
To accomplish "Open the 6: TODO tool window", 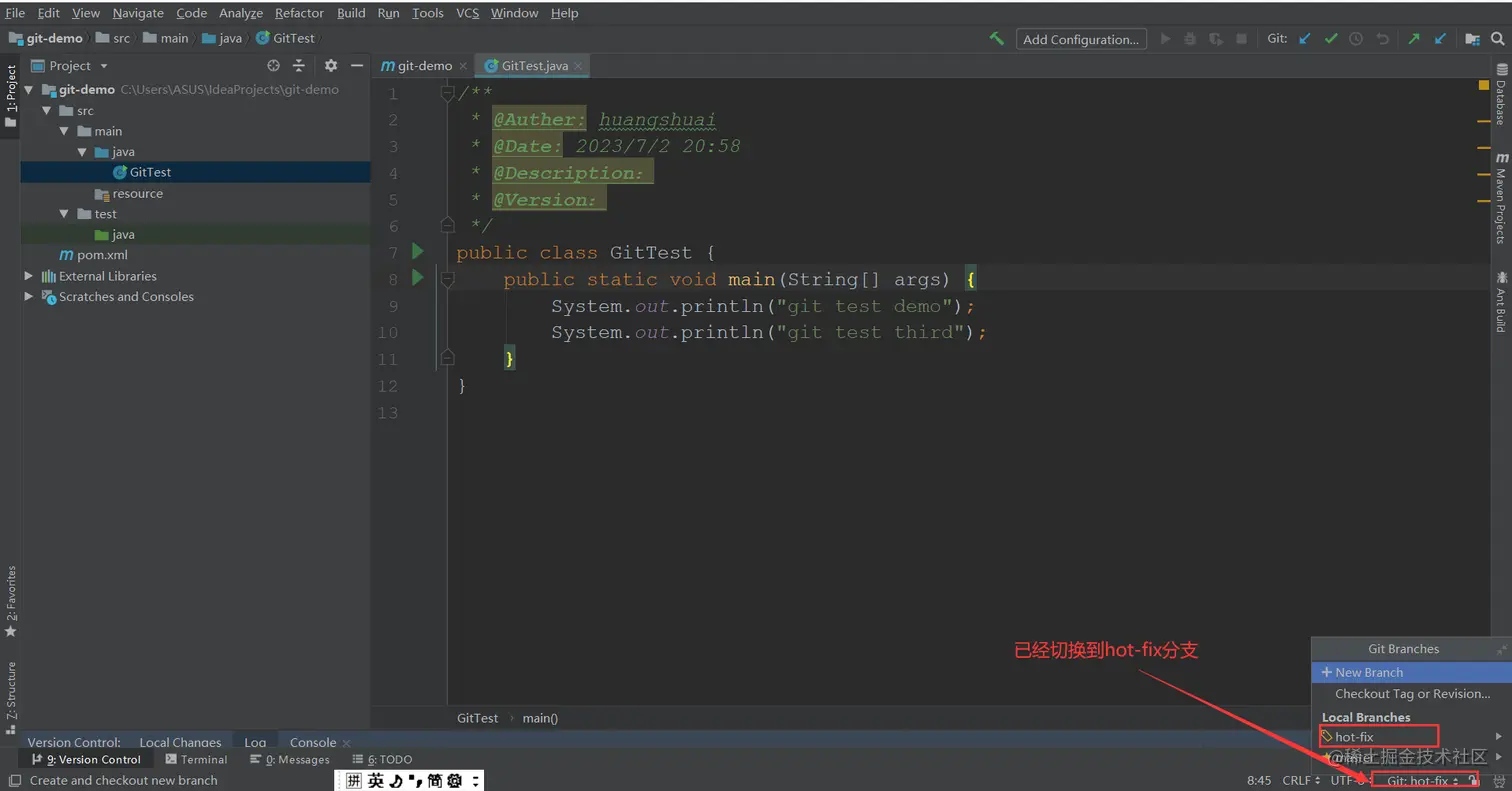I will point(383,760).
